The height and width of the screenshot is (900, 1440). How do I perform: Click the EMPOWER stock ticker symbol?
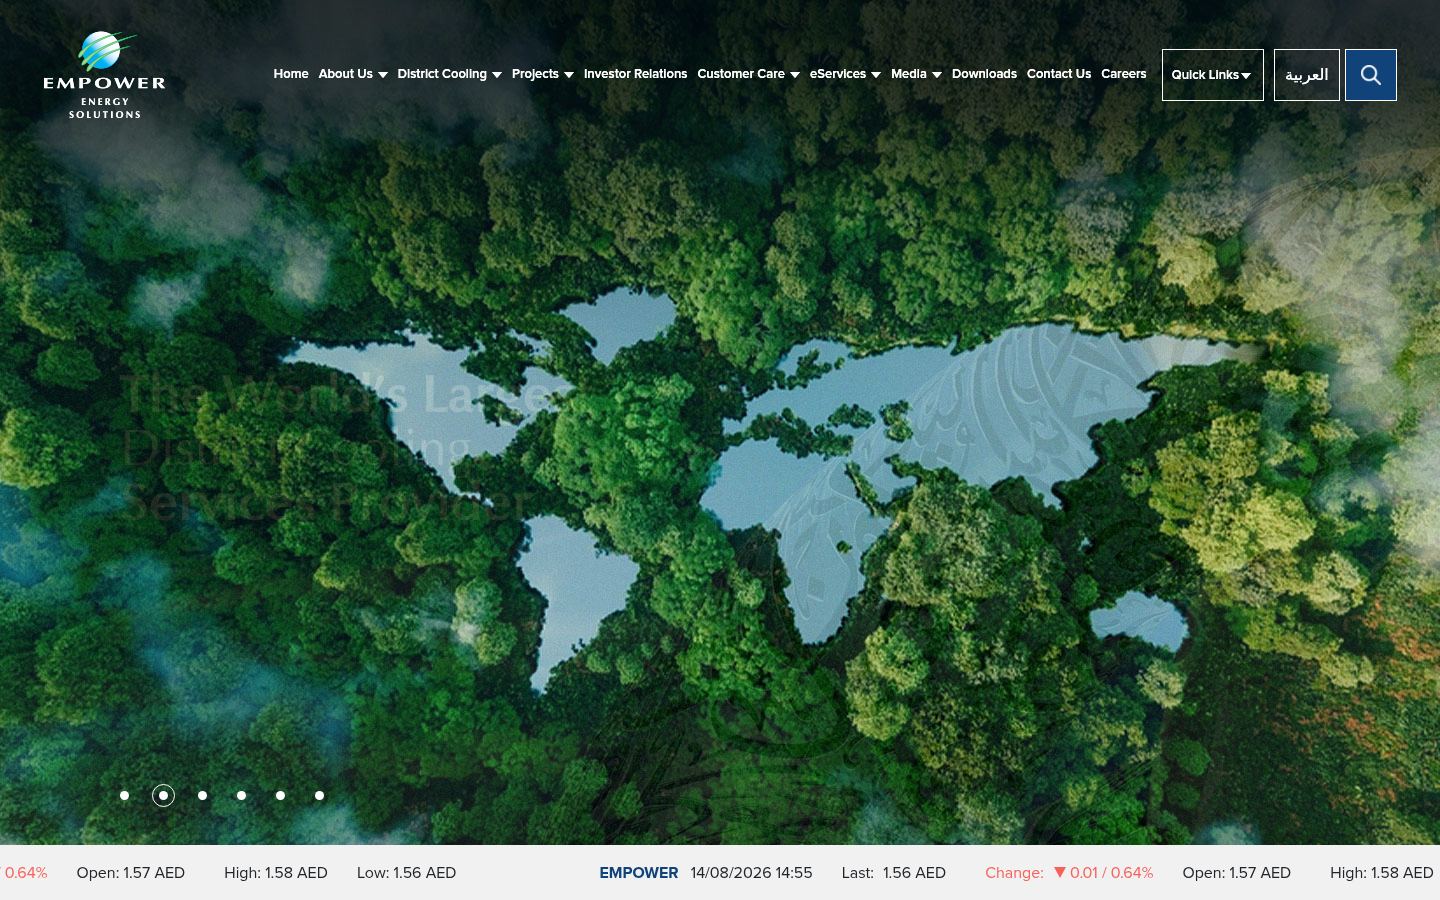[639, 873]
